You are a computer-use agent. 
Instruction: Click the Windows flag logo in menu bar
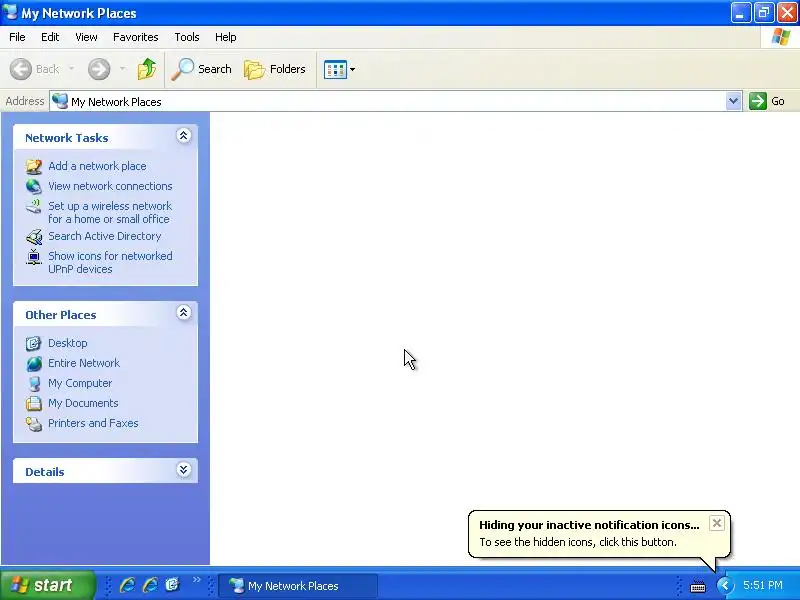[x=781, y=37]
